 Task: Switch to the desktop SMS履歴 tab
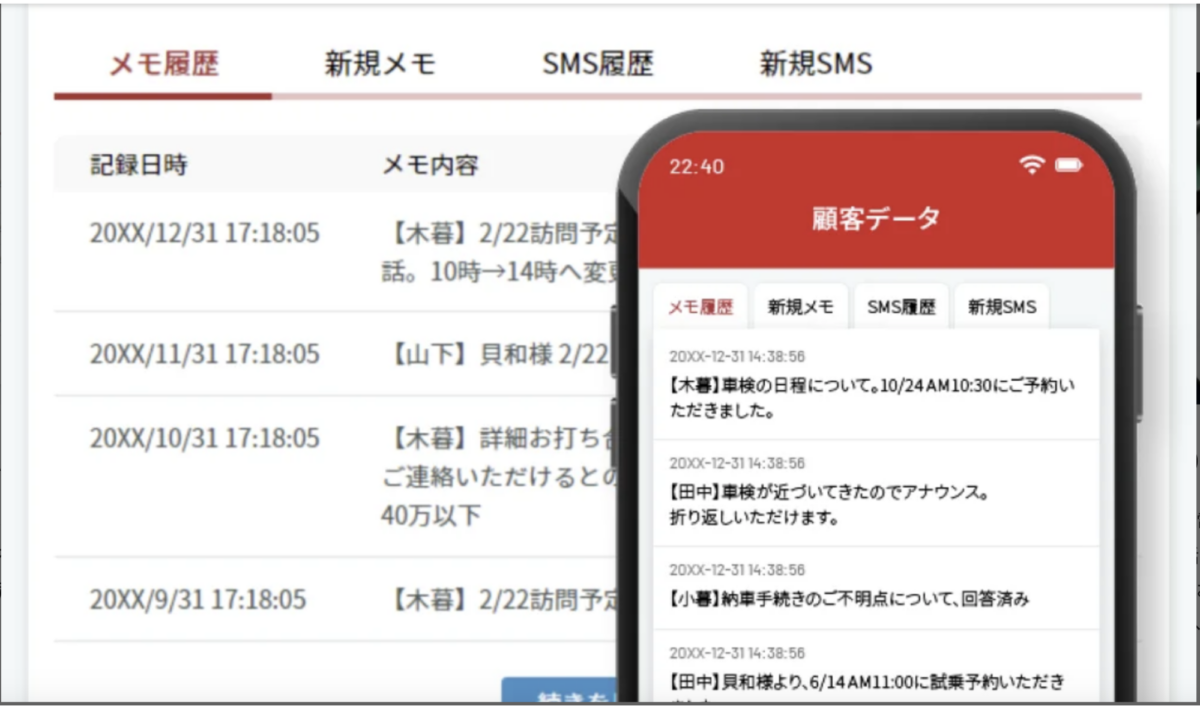[x=597, y=64]
